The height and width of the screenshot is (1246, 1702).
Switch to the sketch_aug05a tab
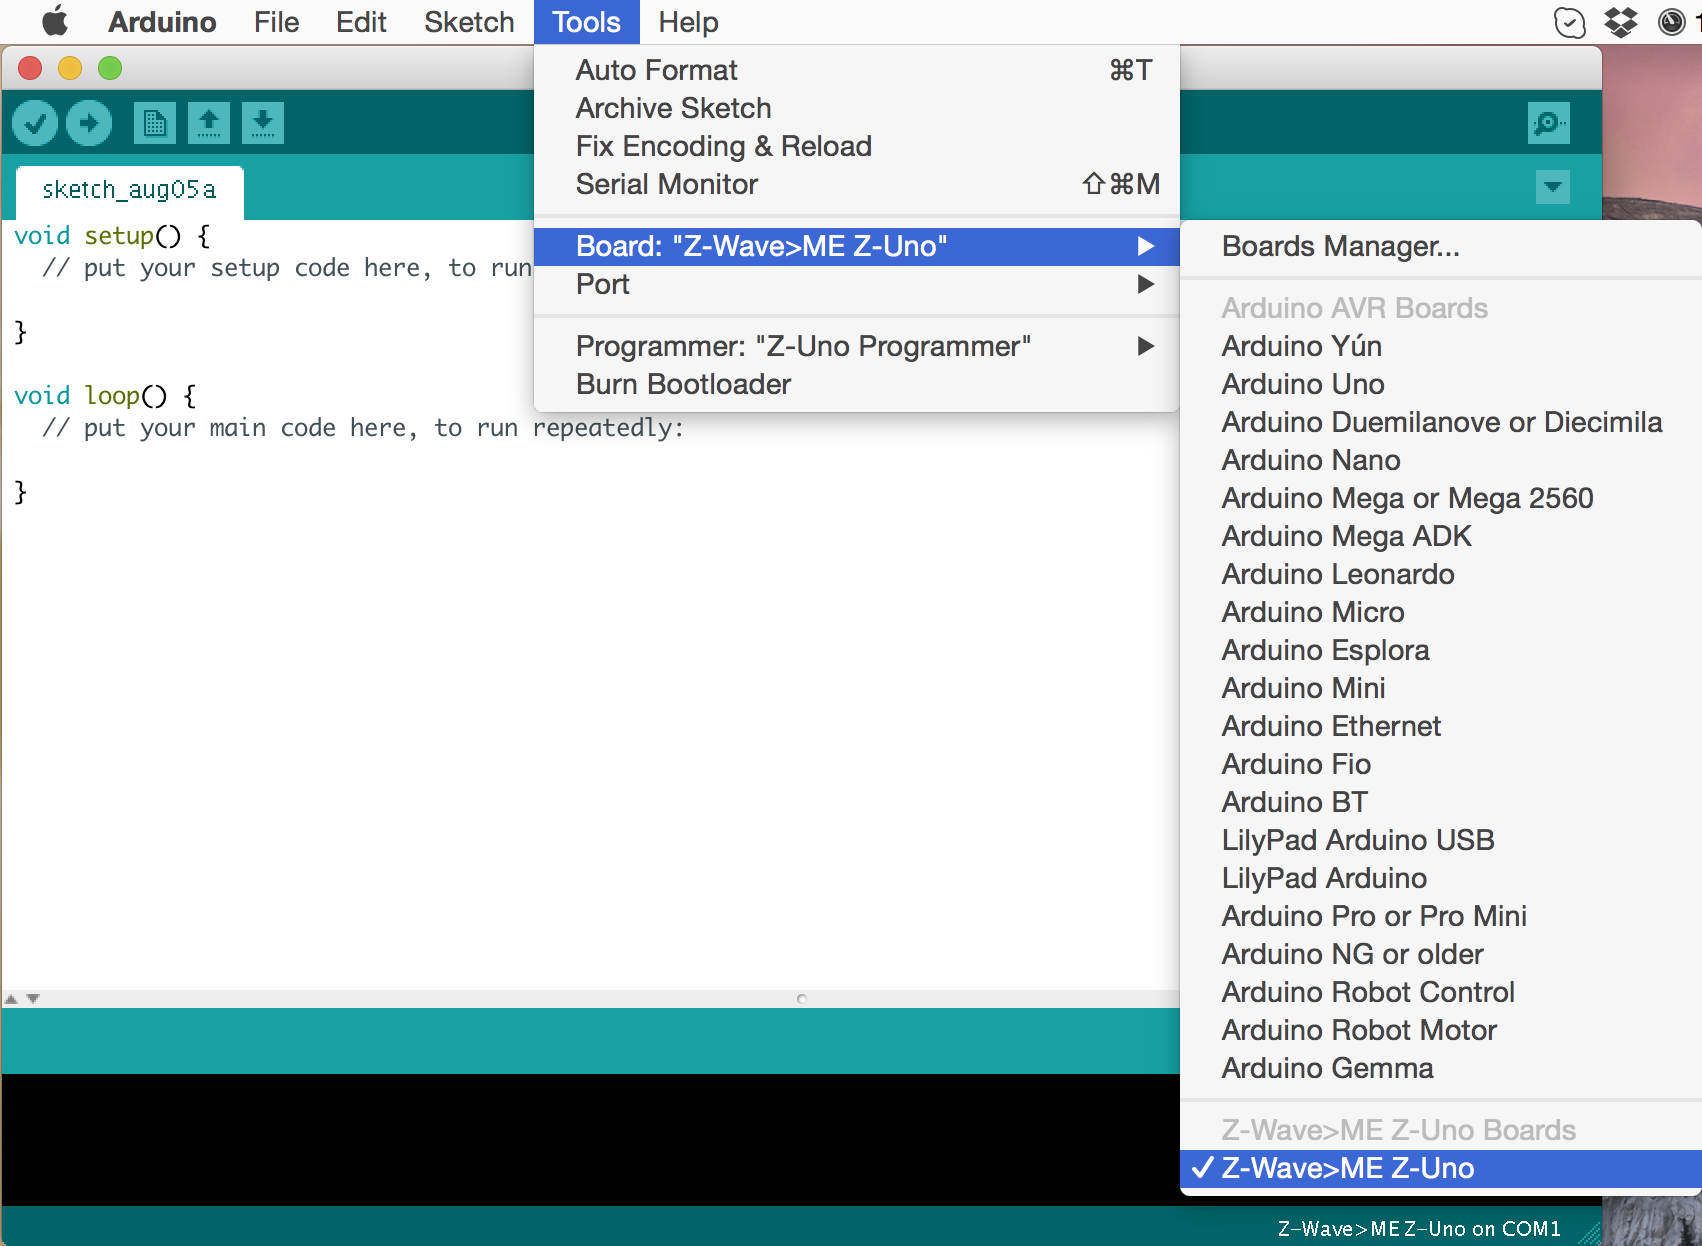[129, 191]
